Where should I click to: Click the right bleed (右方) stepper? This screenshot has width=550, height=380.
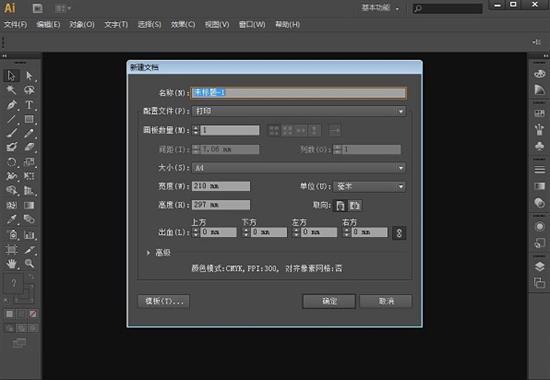(347, 232)
